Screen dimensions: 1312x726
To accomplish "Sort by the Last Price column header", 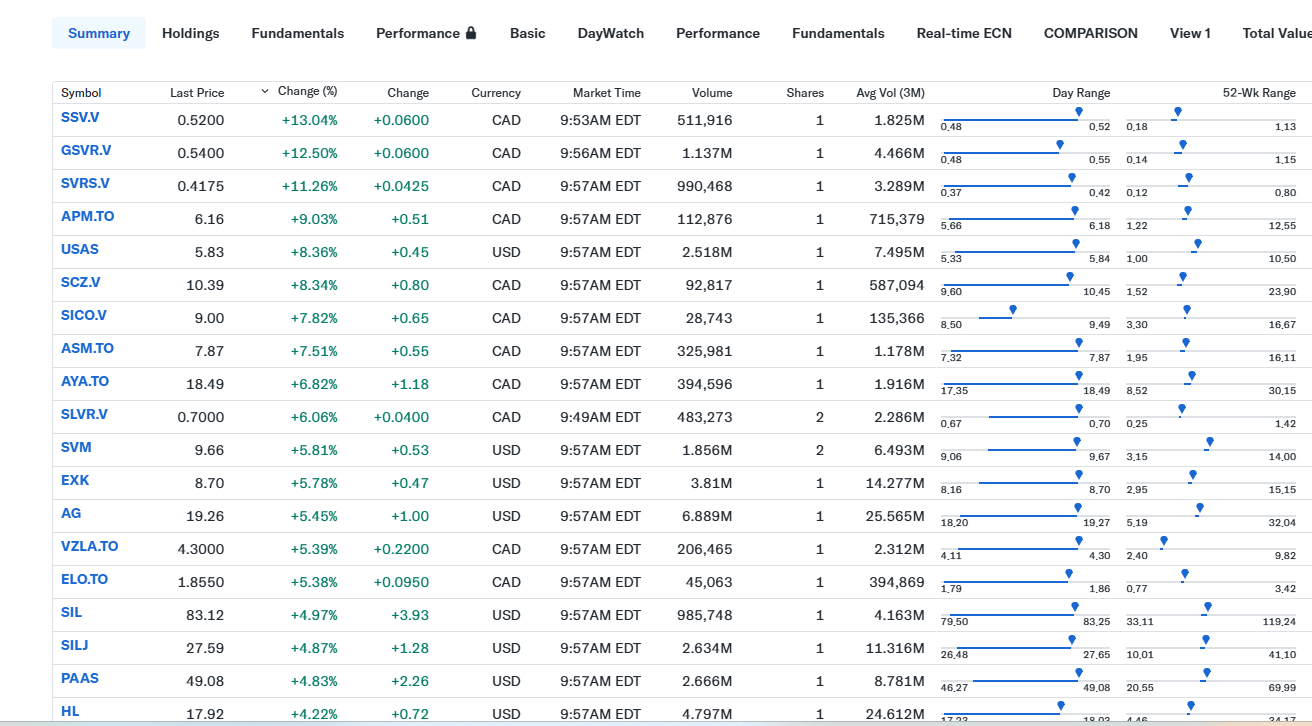I will click(x=197, y=93).
